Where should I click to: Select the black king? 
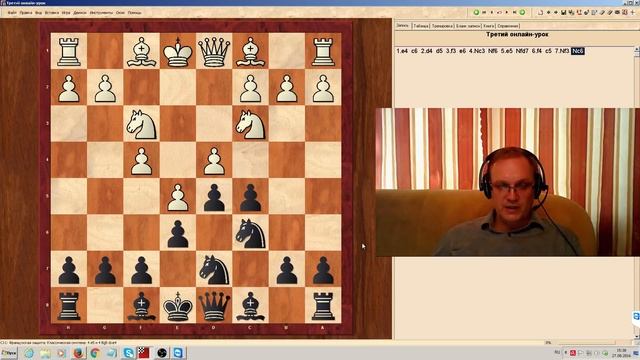[178, 305]
